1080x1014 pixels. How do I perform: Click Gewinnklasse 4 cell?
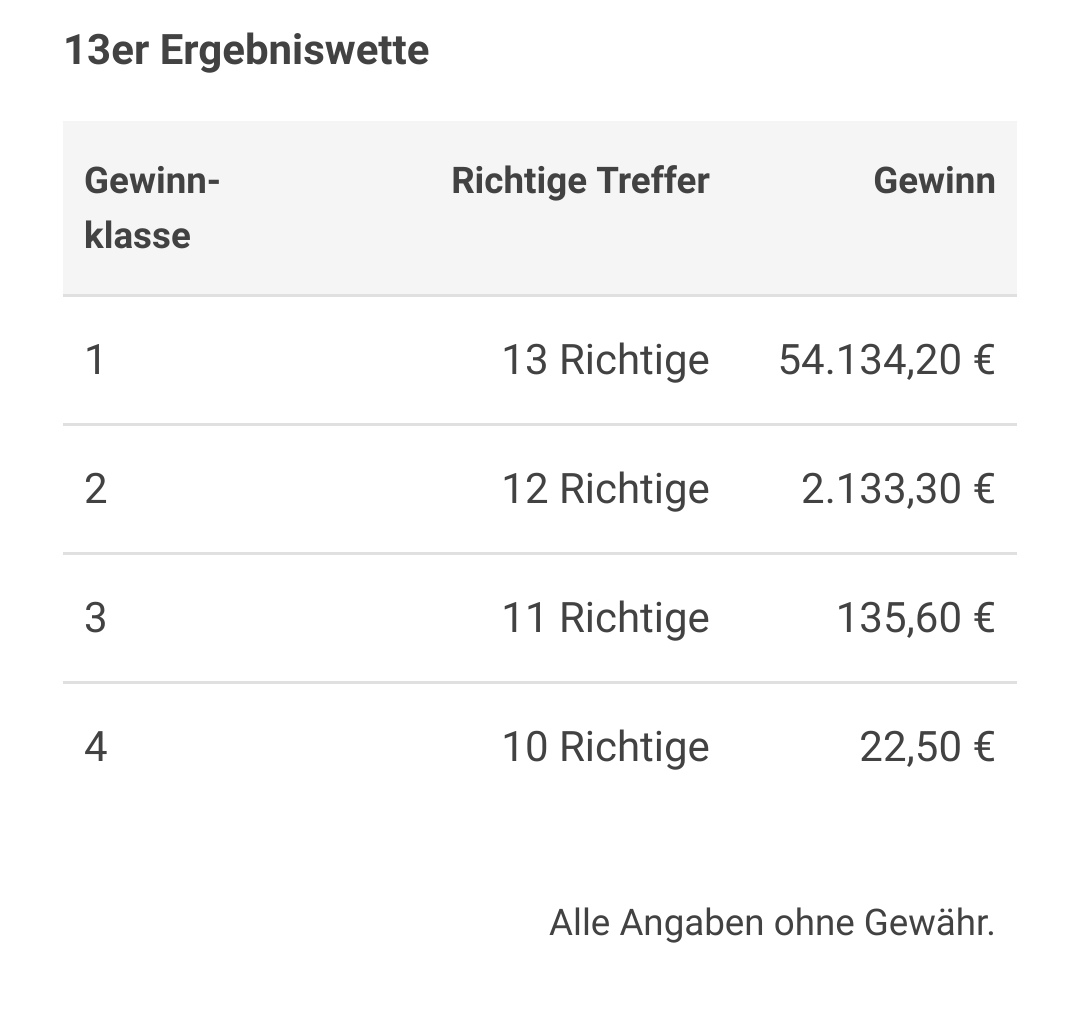tap(96, 747)
